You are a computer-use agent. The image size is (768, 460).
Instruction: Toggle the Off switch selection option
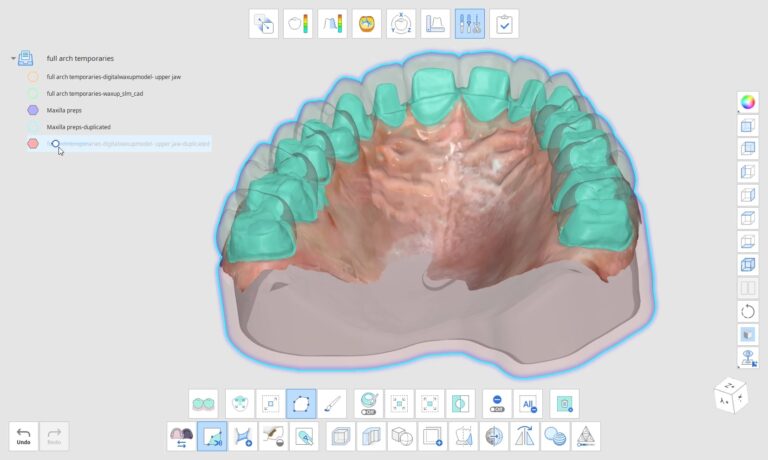pyautogui.click(x=367, y=404)
